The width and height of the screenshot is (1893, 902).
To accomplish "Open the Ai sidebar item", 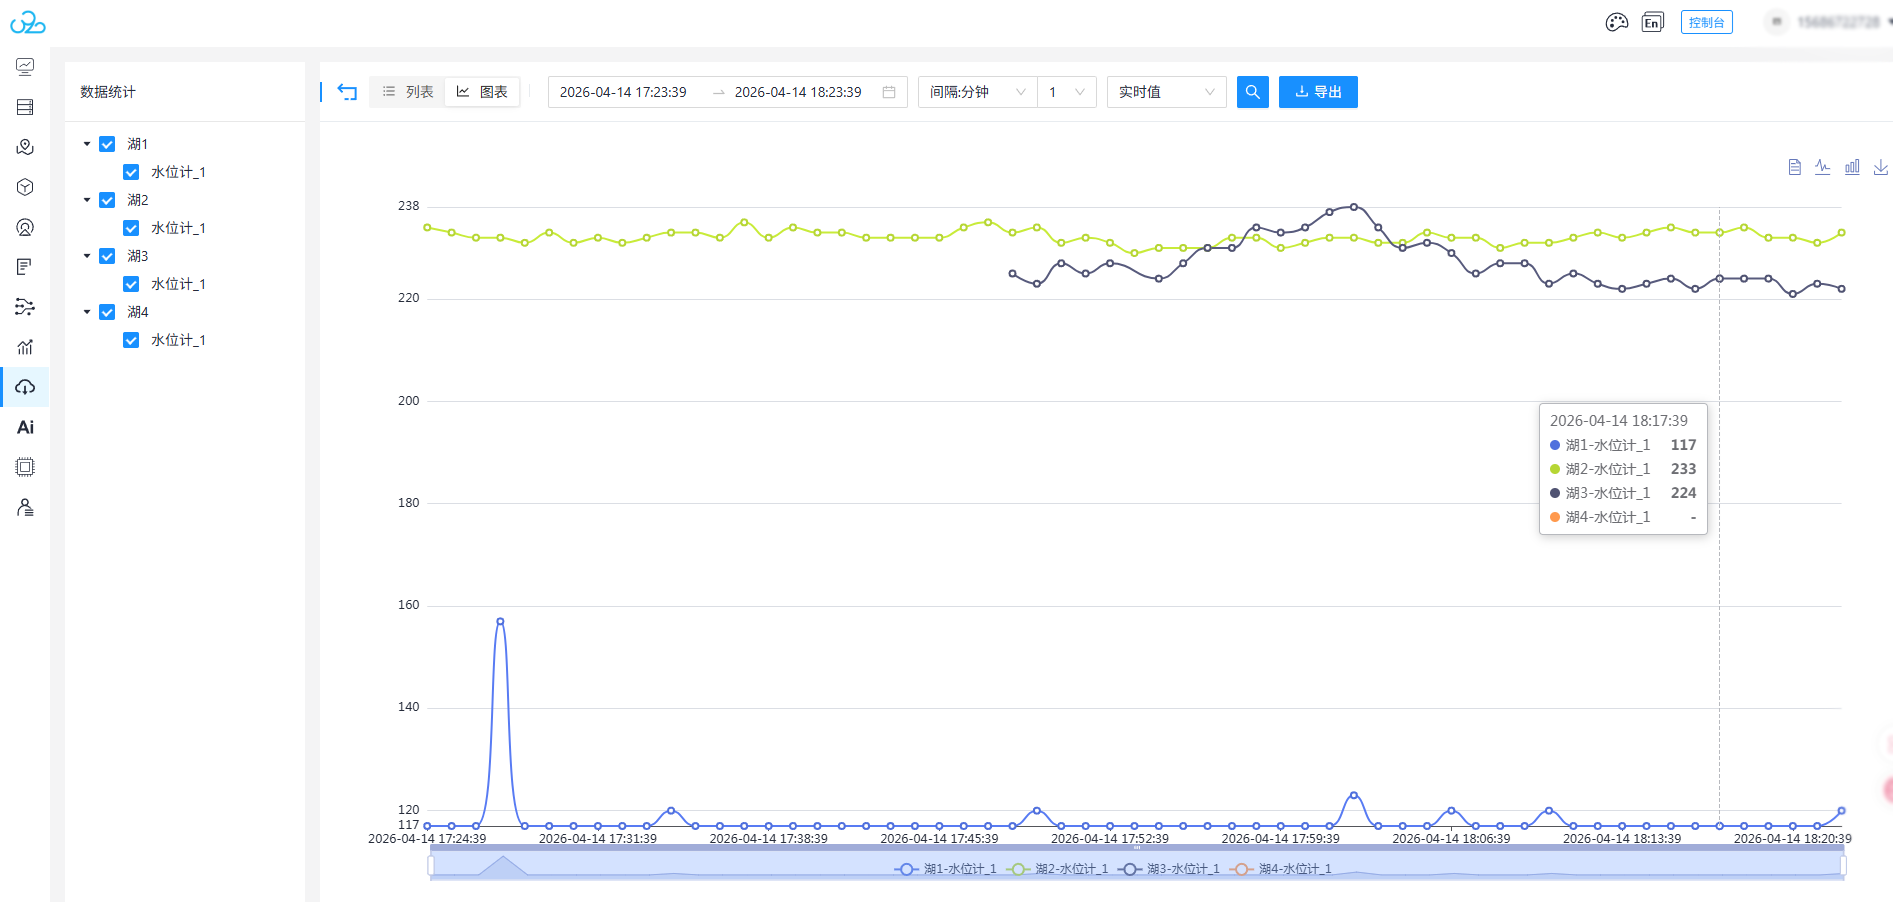I will coord(25,427).
